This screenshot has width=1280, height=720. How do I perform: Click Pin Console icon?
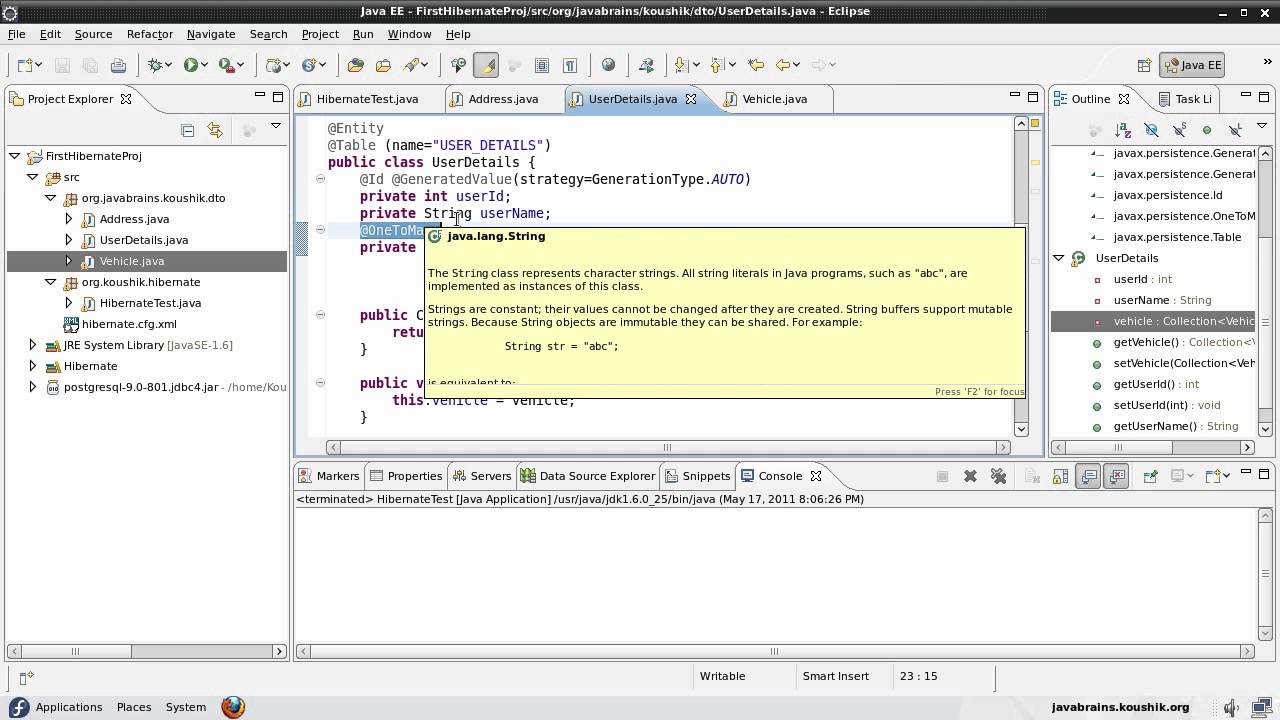[1150, 476]
